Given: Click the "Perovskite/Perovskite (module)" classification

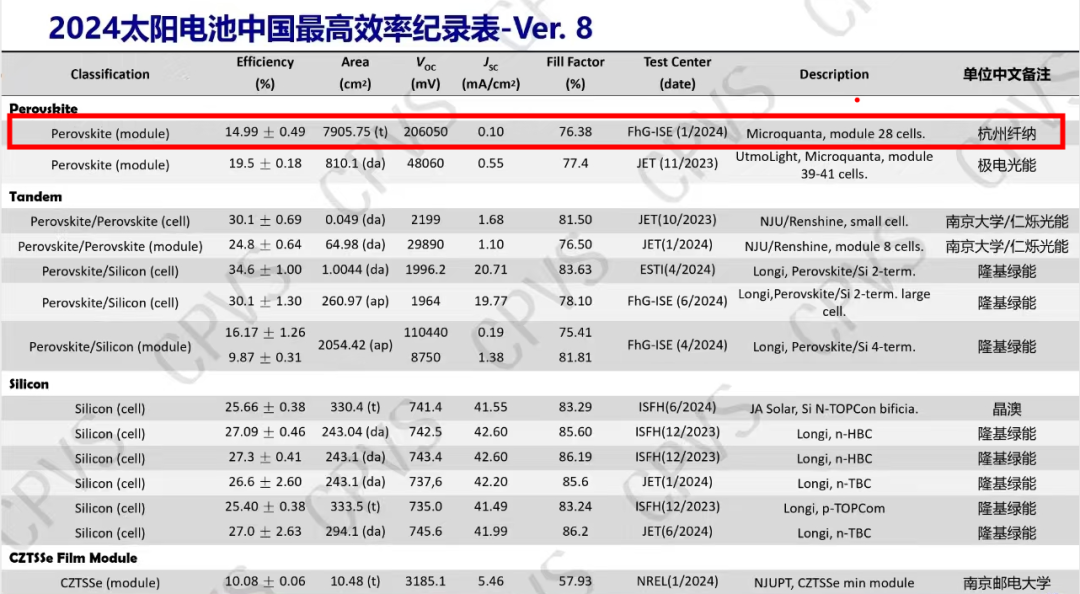Looking at the screenshot, I should tap(110, 246).
